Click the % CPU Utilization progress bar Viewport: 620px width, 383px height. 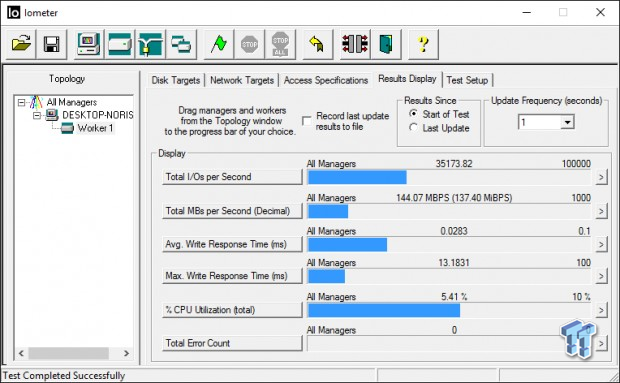point(449,310)
